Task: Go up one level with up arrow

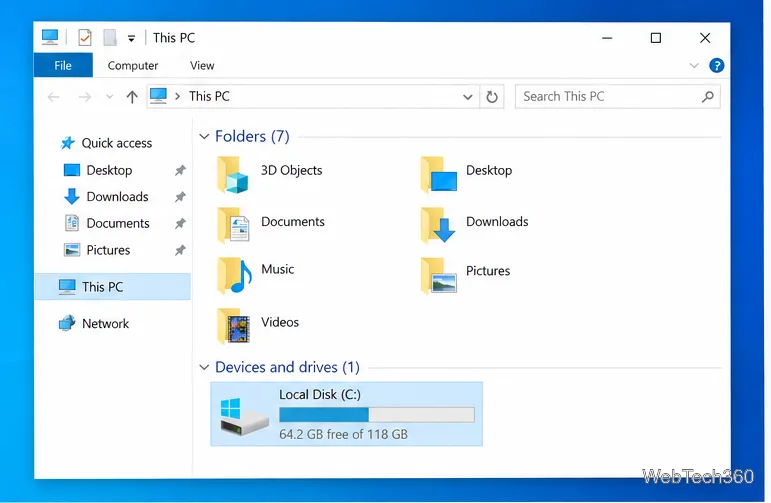Action: (132, 97)
